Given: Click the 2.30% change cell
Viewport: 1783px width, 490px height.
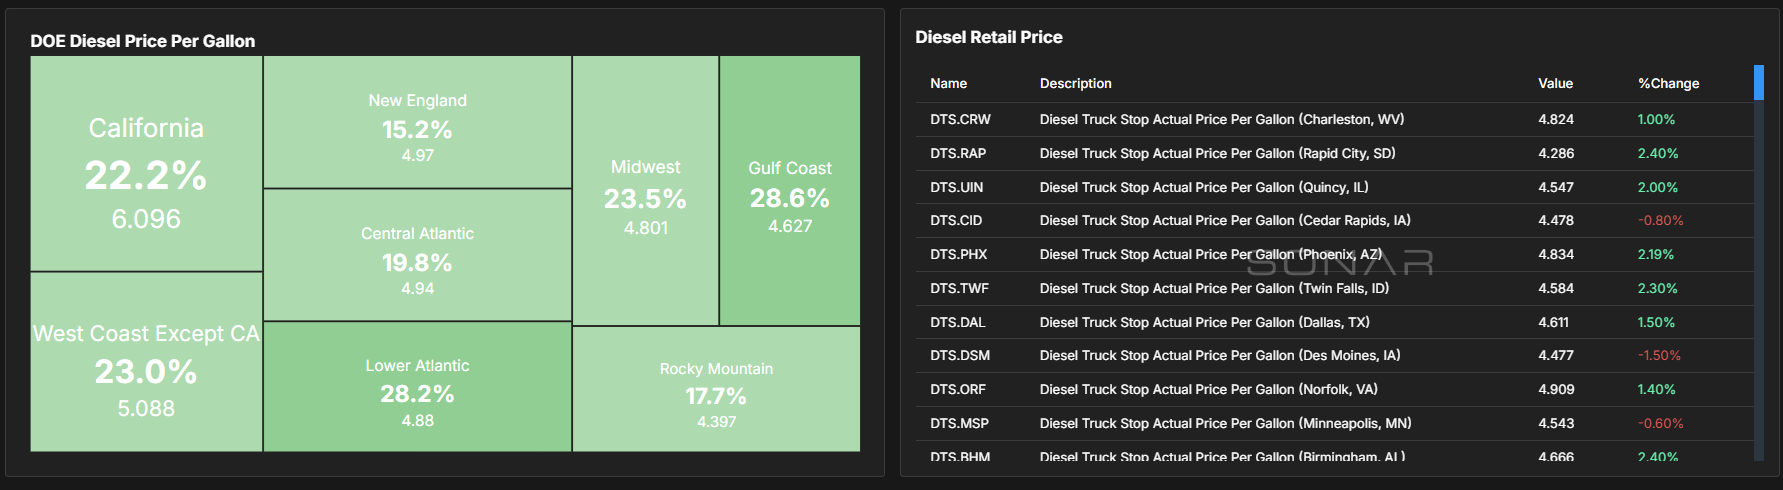Looking at the screenshot, I should pos(1657,288).
